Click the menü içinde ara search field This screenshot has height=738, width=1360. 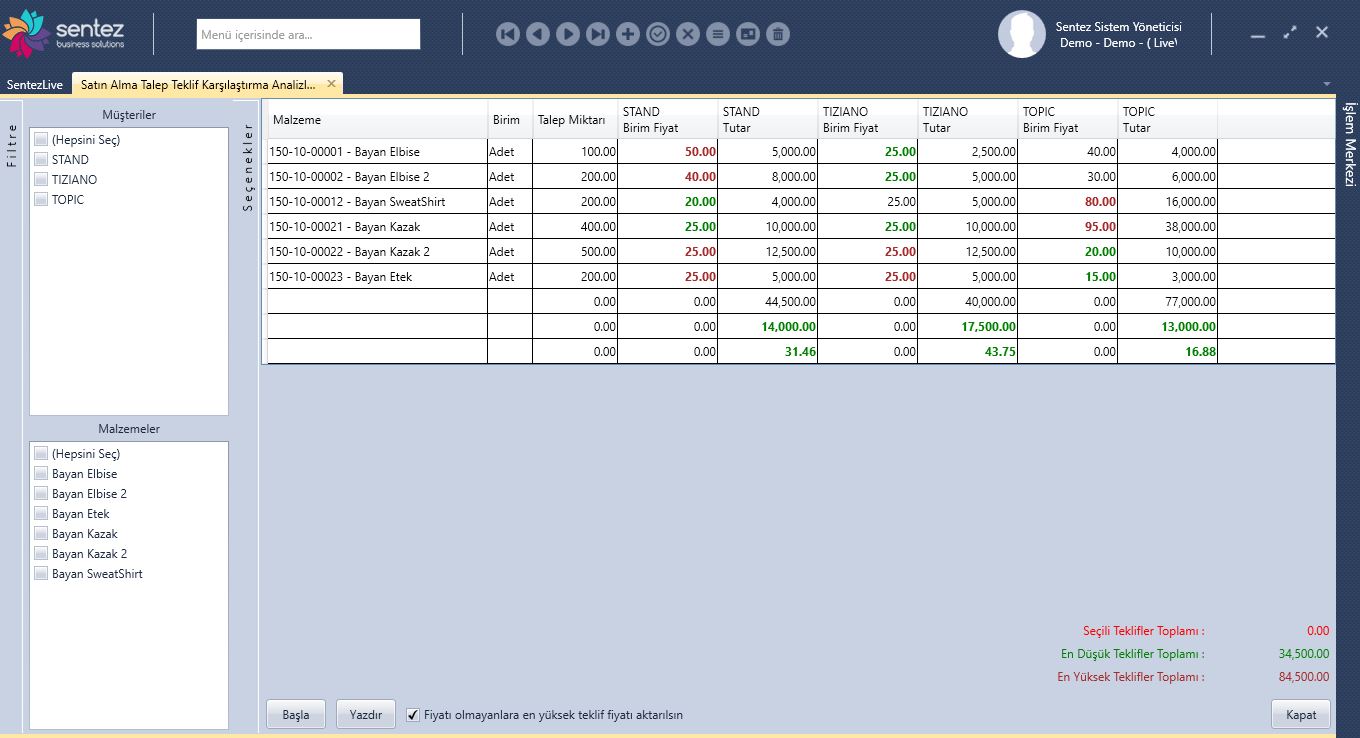pyautogui.click(x=308, y=33)
